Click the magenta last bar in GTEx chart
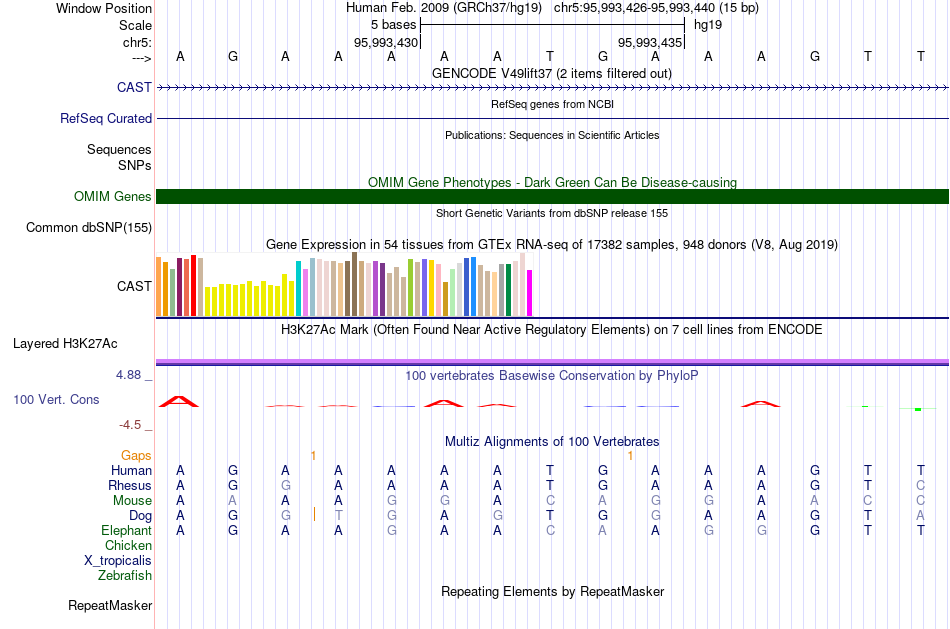 530,293
